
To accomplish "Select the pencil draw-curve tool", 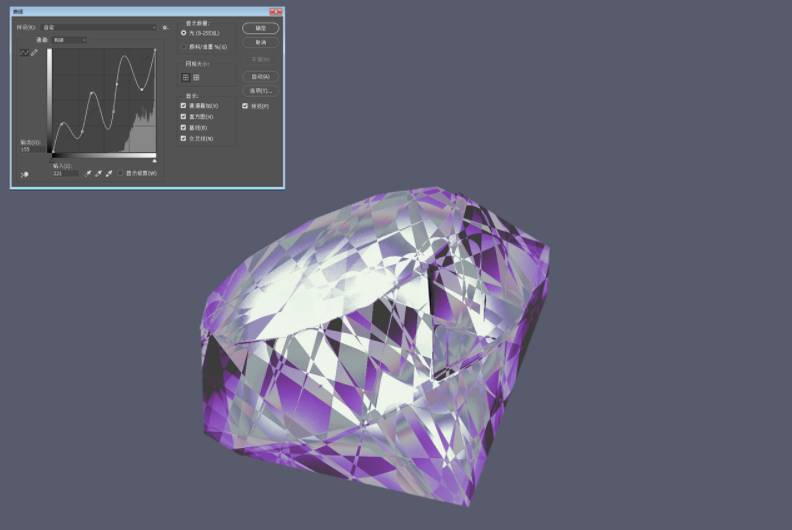I will [x=34, y=51].
